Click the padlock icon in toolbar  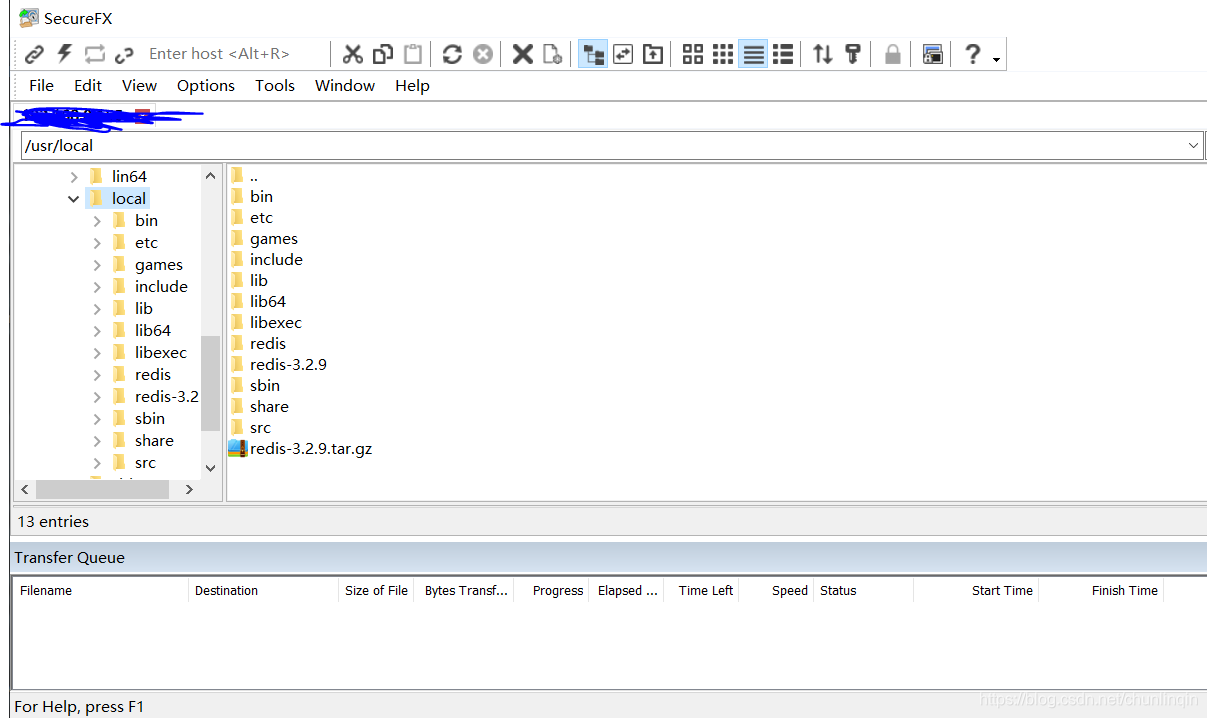[x=892, y=54]
